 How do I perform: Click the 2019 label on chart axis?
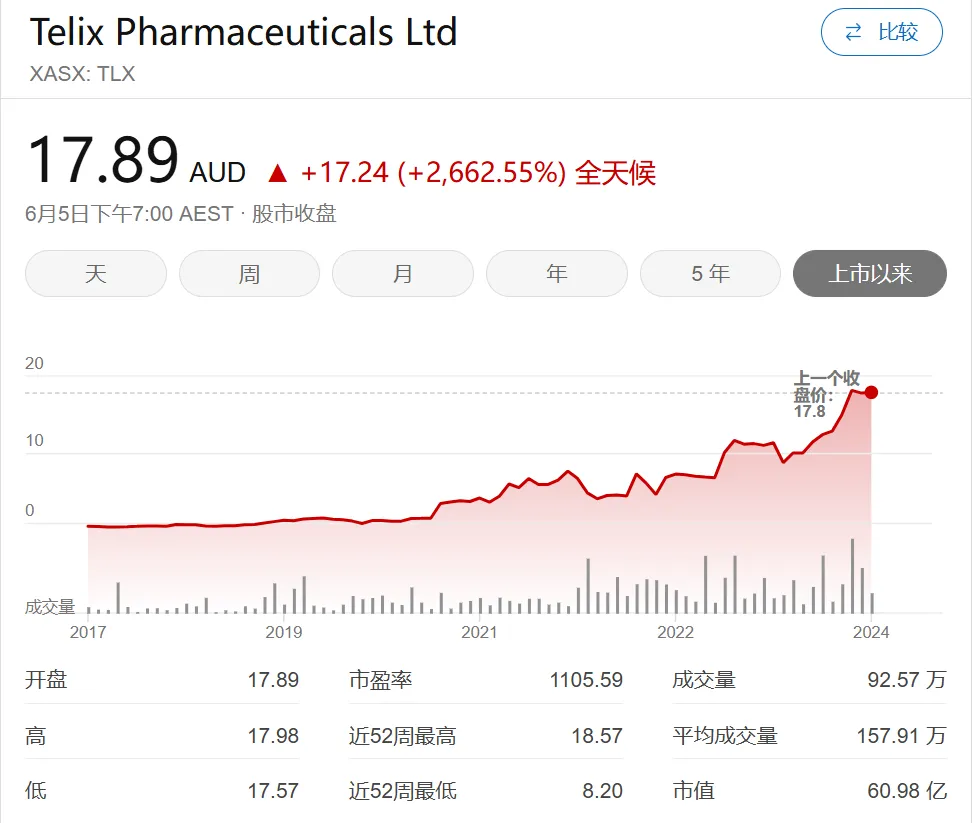point(284,632)
